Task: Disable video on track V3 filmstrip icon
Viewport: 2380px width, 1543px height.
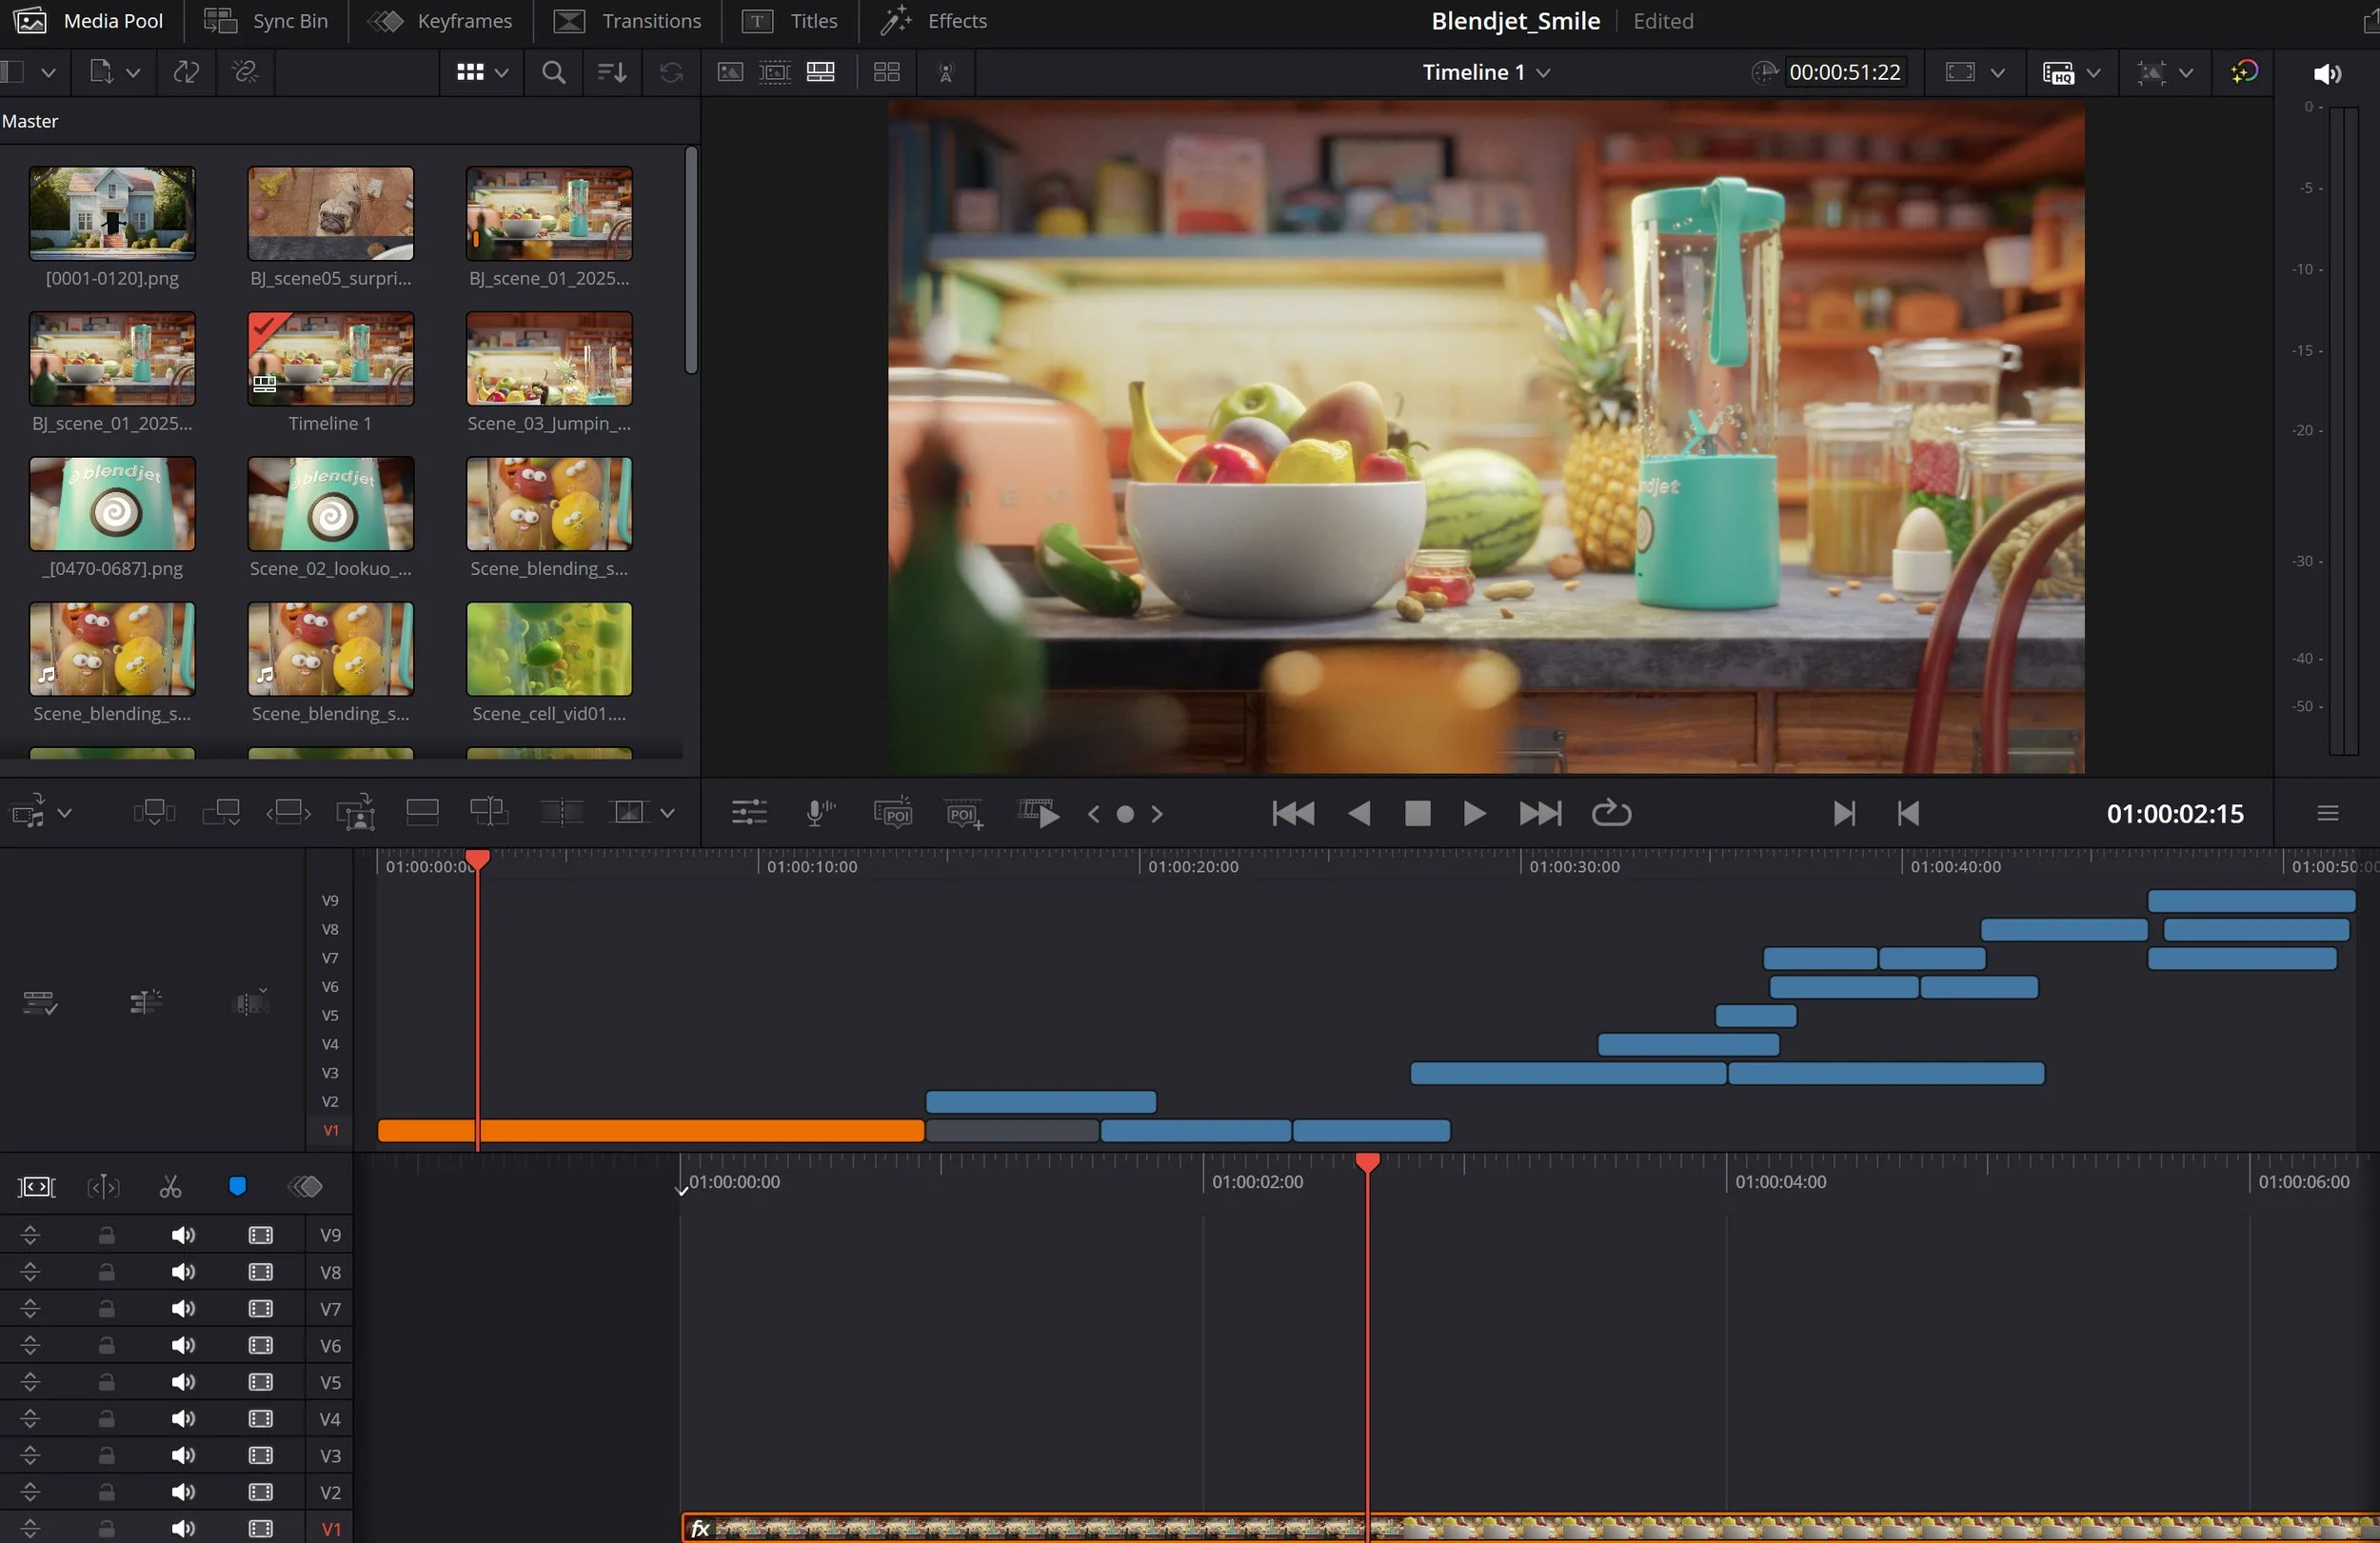Action: (x=260, y=1456)
